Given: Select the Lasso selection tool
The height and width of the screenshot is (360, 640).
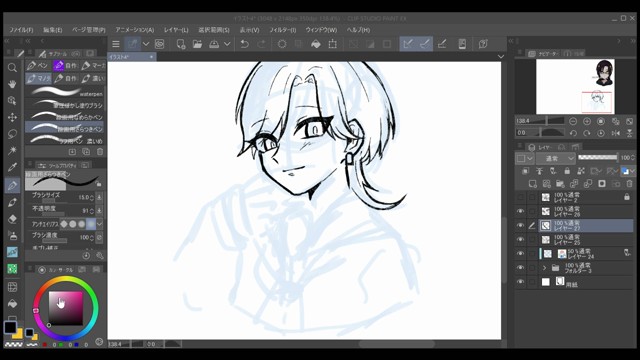Looking at the screenshot, I should [12, 134].
